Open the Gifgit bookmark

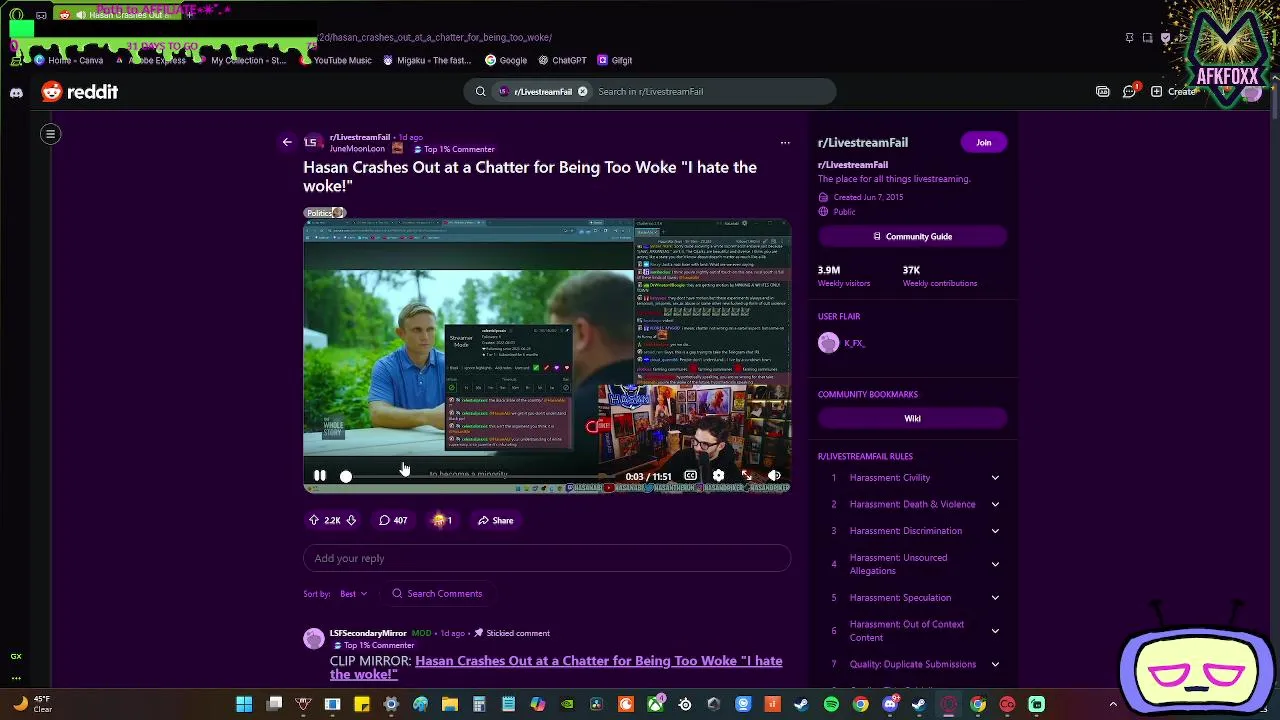point(614,60)
